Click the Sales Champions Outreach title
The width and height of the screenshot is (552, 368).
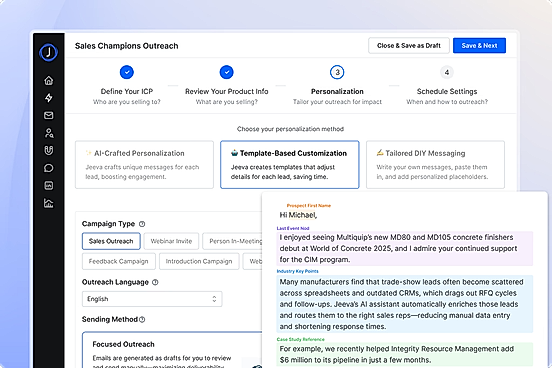tap(126, 46)
